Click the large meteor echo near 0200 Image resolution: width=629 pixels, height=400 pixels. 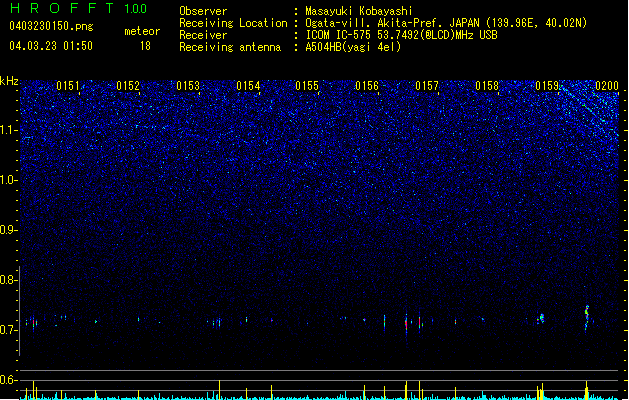[586, 318]
